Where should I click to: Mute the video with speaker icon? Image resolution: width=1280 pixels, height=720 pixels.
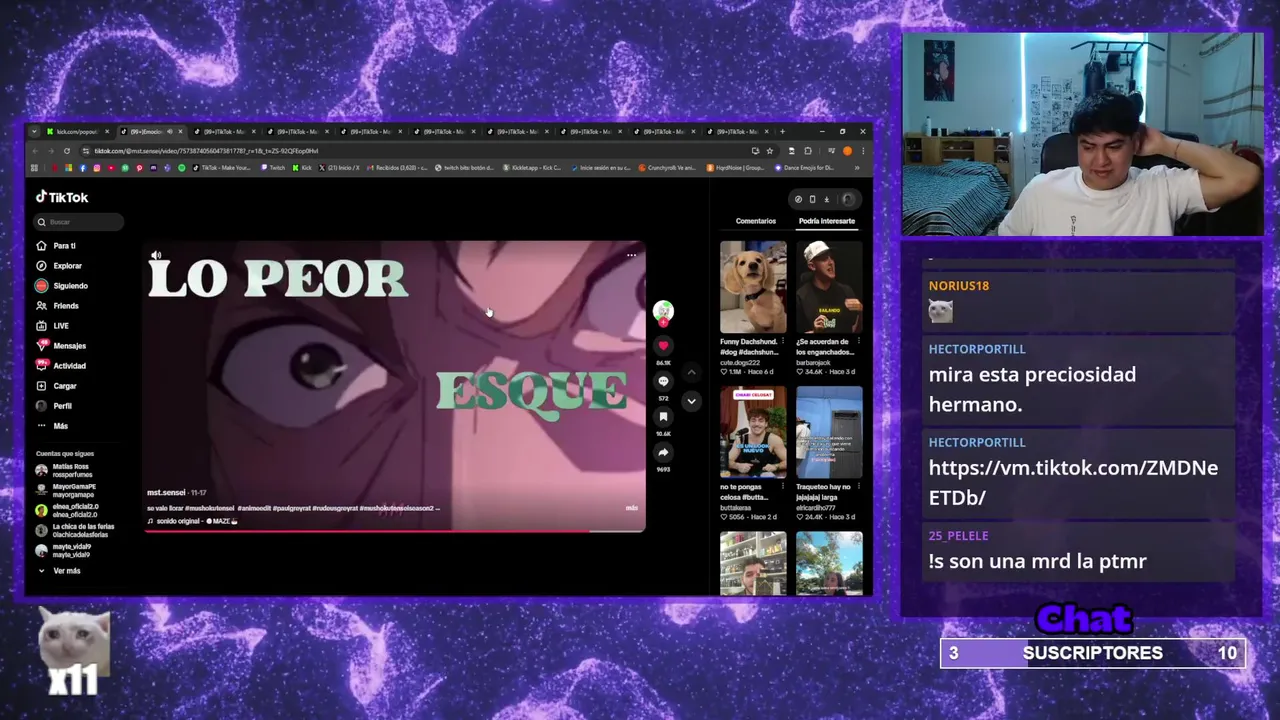pyautogui.click(x=156, y=256)
